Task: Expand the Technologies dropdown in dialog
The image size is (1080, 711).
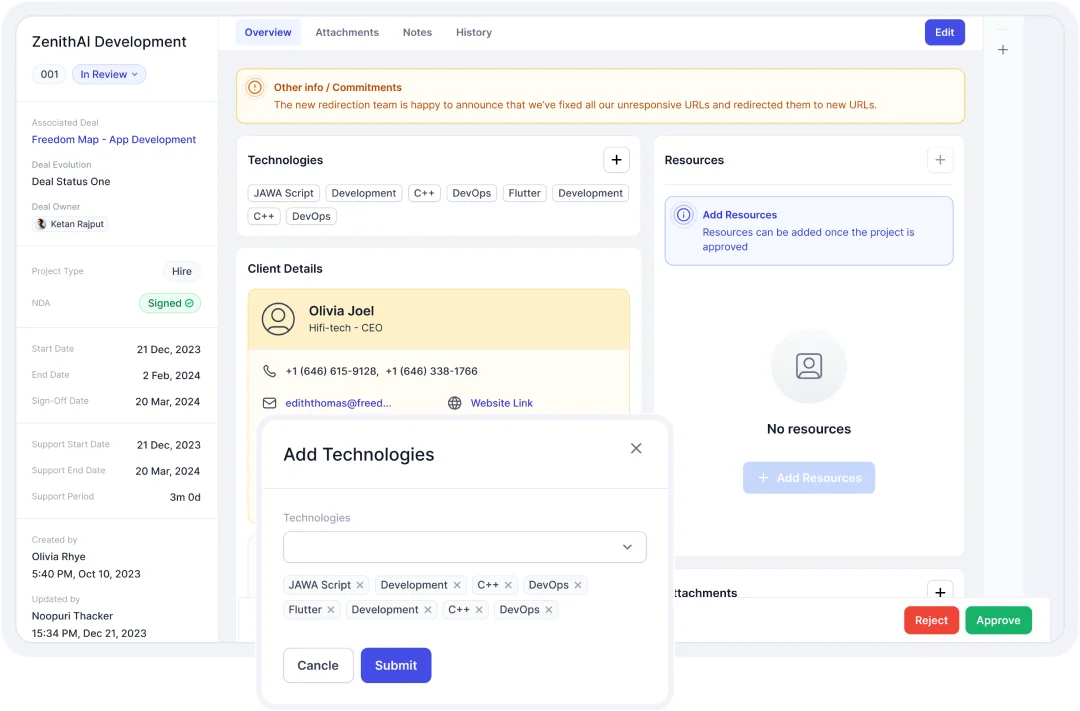Action: (627, 547)
